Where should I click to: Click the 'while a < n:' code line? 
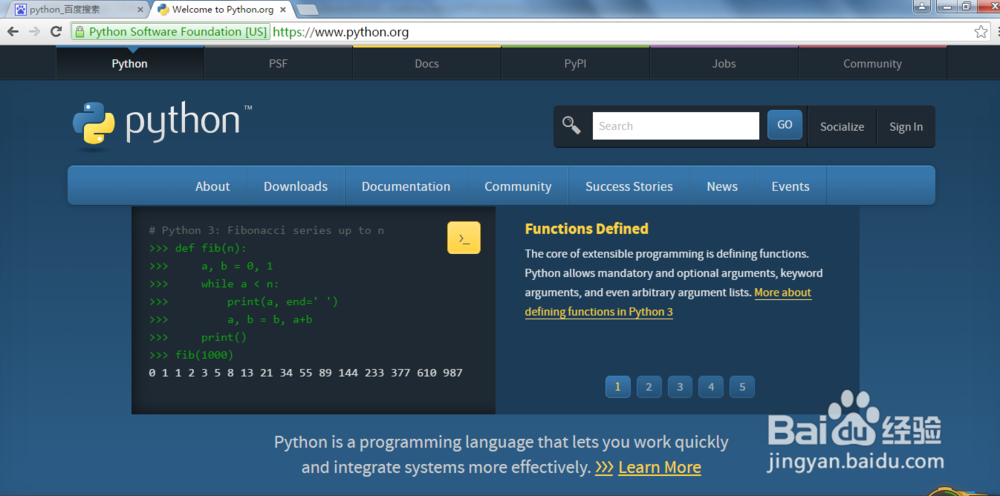pyautogui.click(x=240, y=284)
